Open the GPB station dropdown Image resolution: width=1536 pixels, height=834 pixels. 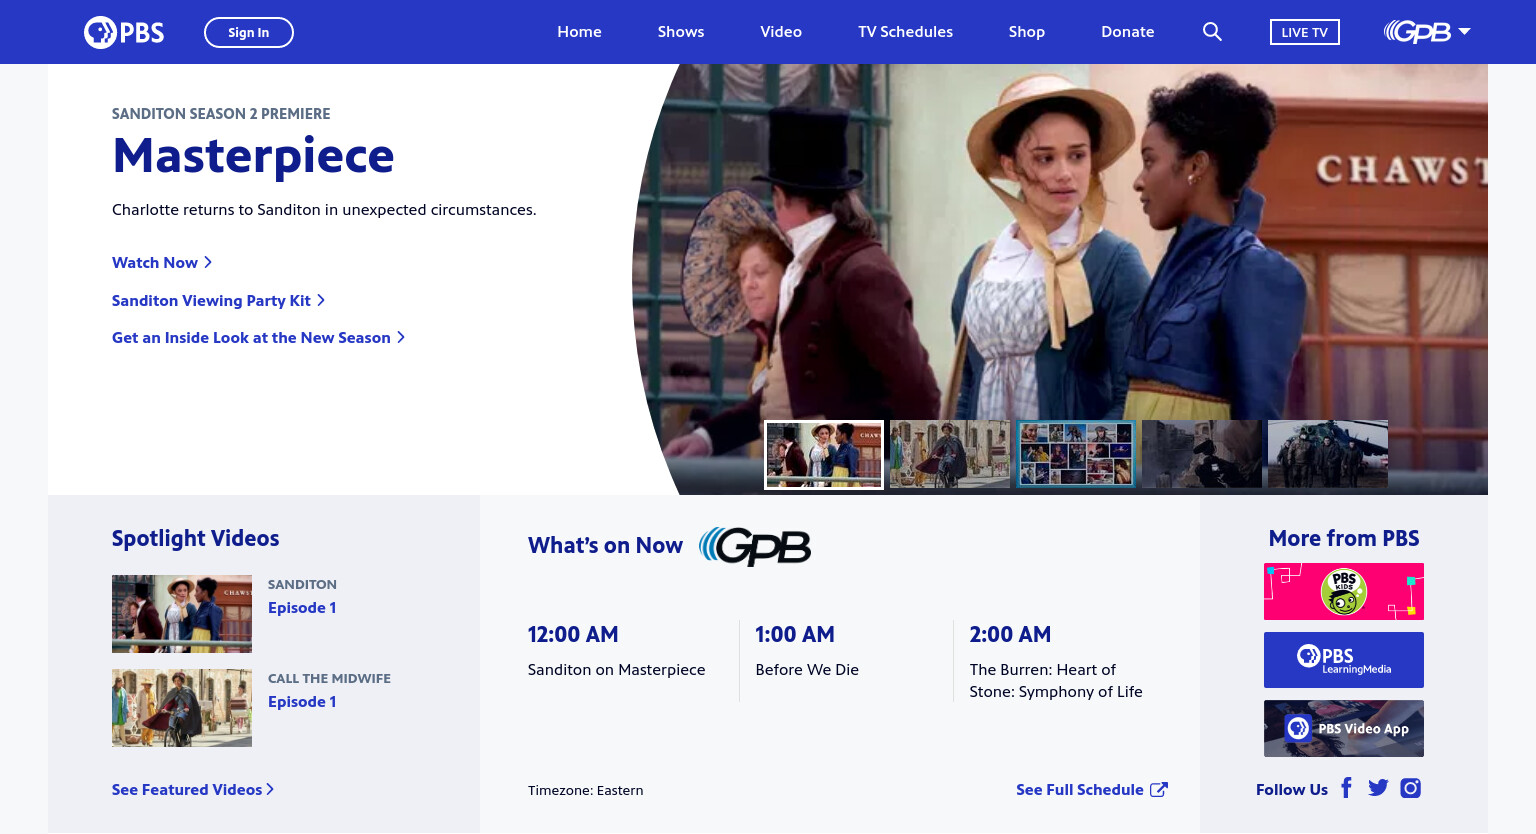pyautogui.click(x=1427, y=32)
